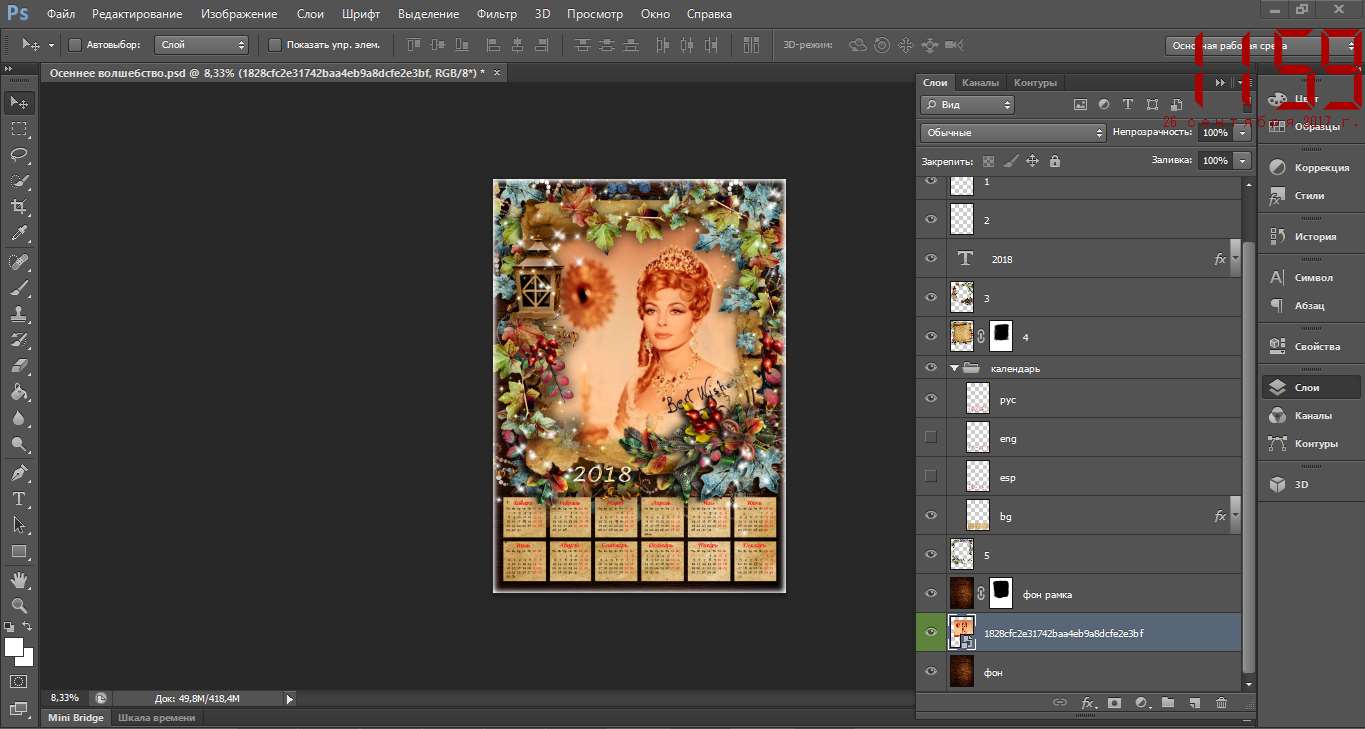Open the Редактирование menu
The width and height of the screenshot is (1365, 729).
coord(137,14)
